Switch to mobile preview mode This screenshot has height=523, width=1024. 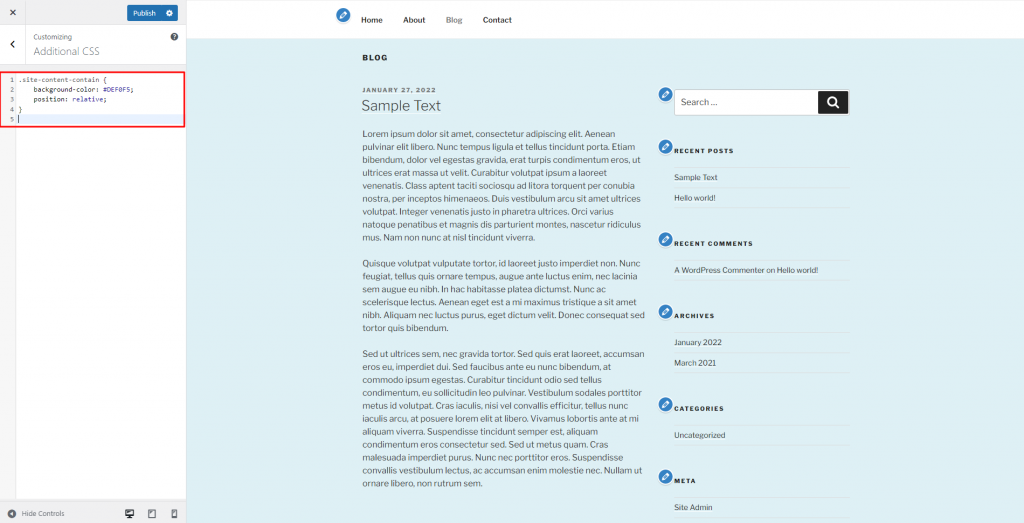point(174,513)
